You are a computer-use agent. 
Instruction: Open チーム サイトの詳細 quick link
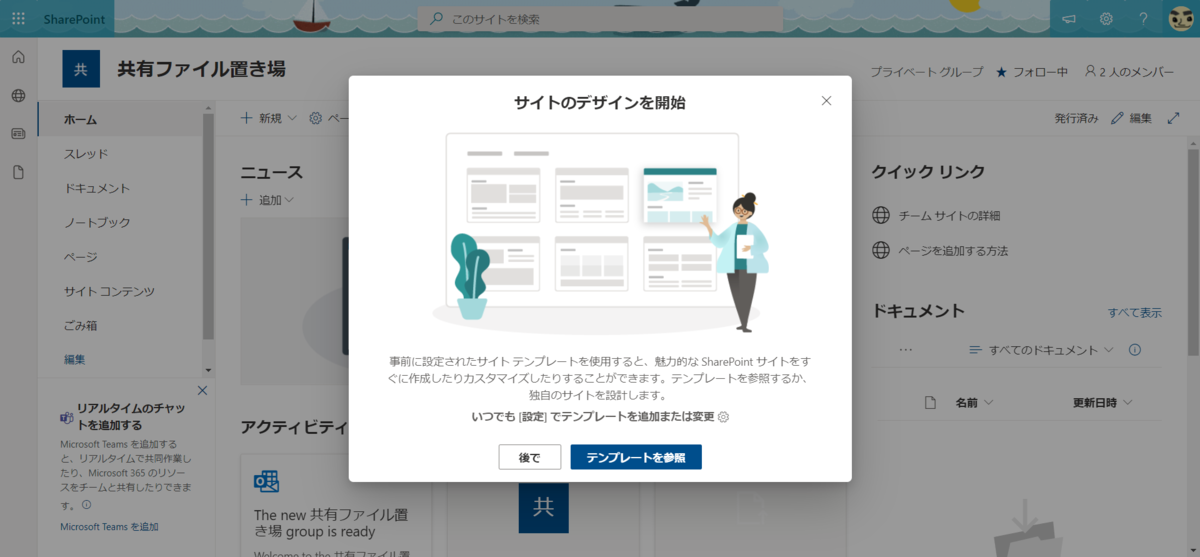[949, 215]
